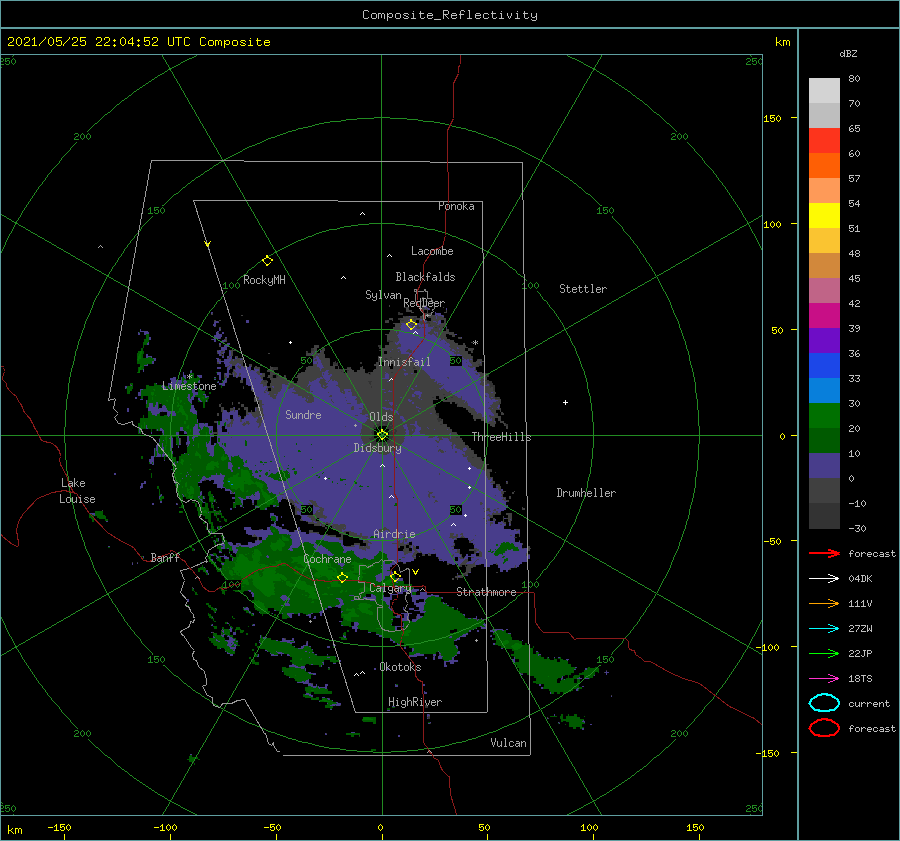Image resolution: width=900 pixels, height=841 pixels.
Task: Click the Limestone label
Action: 189,386
